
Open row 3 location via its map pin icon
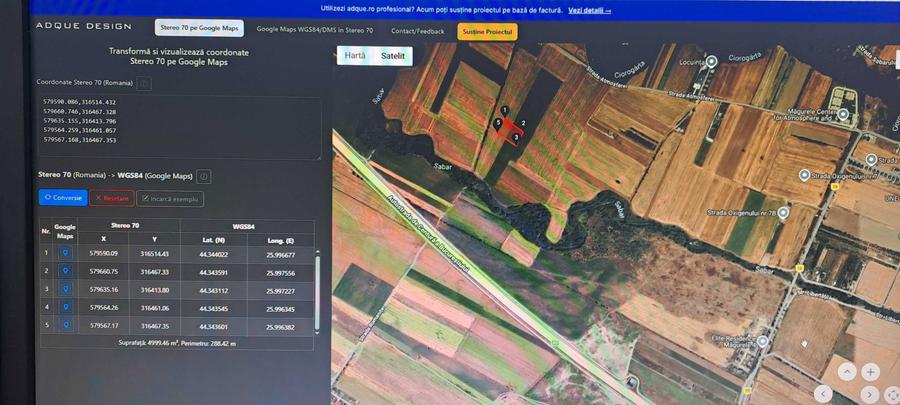point(65,289)
